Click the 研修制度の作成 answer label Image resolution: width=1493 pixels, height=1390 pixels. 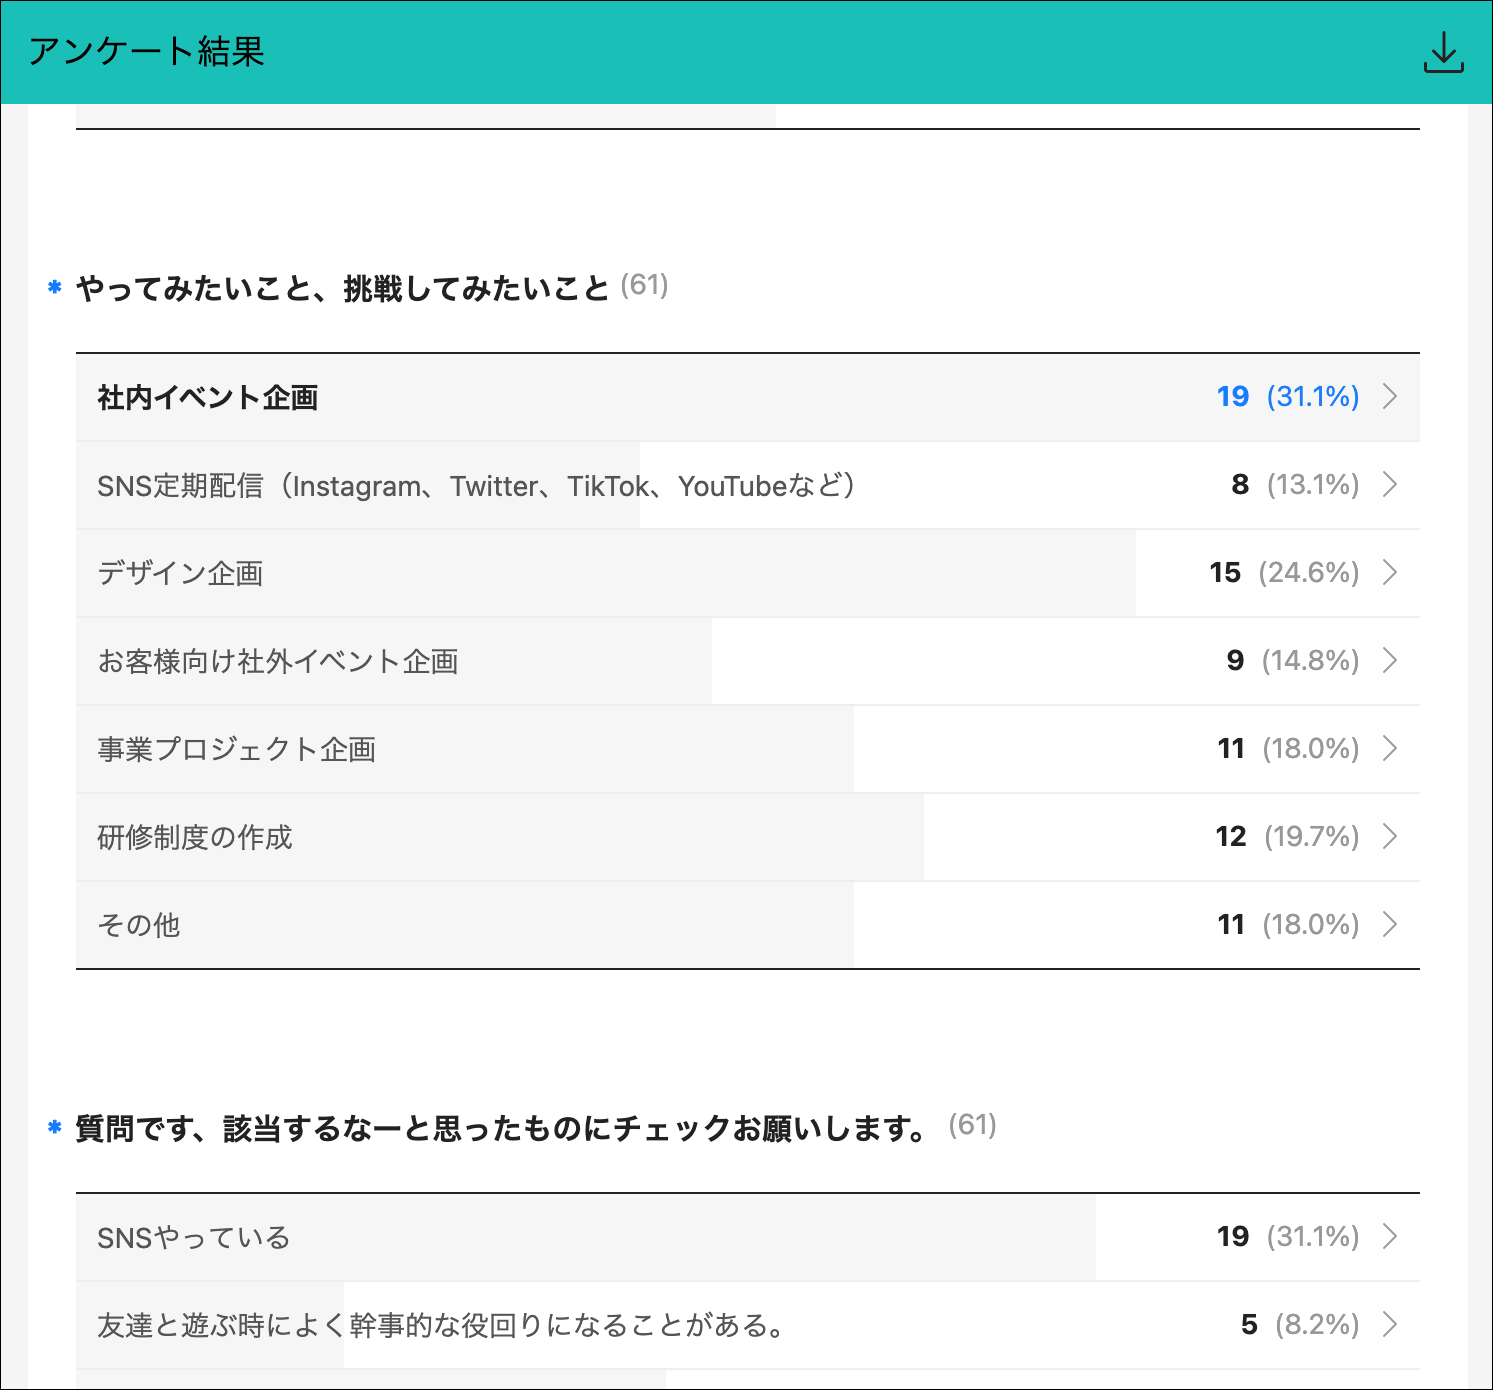pos(195,838)
